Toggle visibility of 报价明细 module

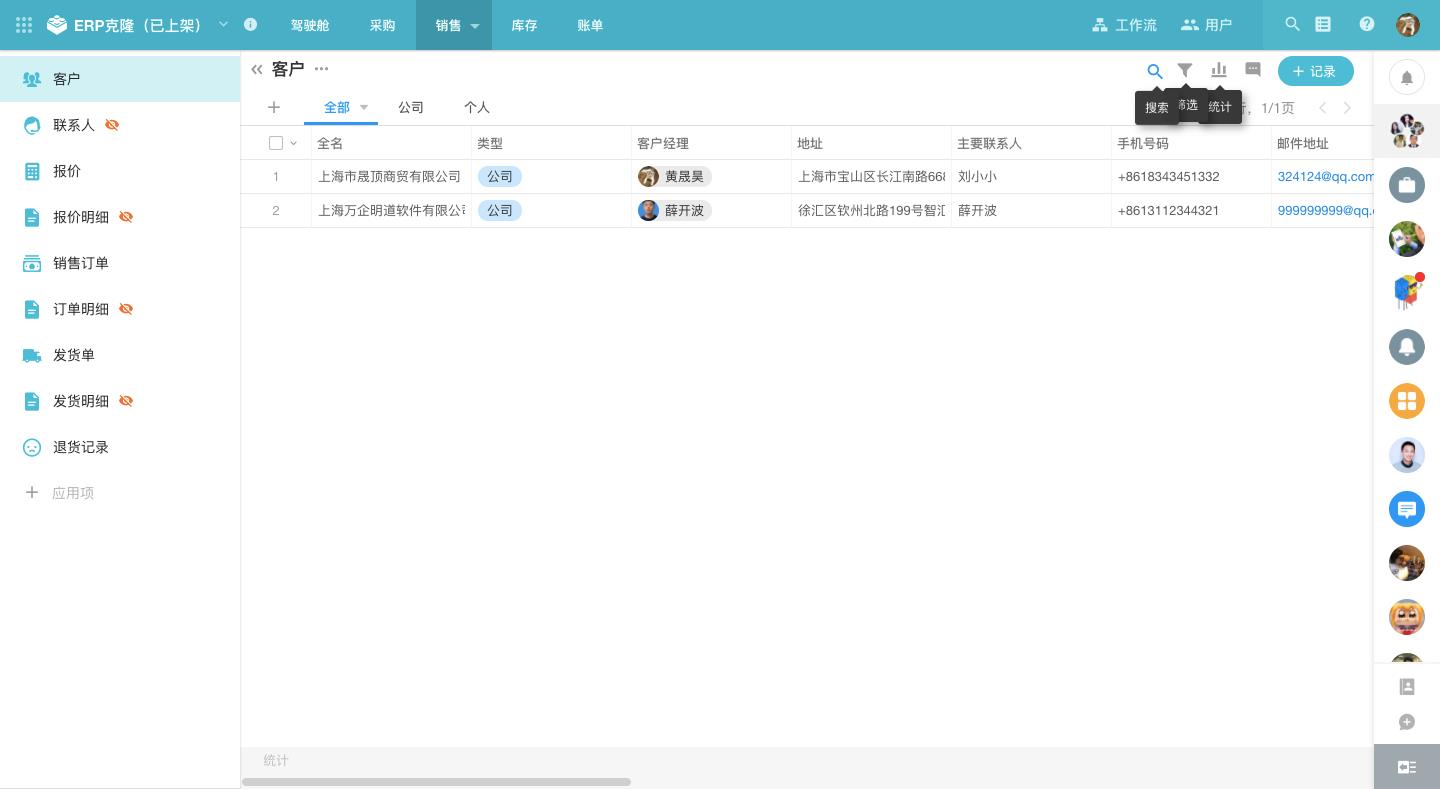point(126,217)
